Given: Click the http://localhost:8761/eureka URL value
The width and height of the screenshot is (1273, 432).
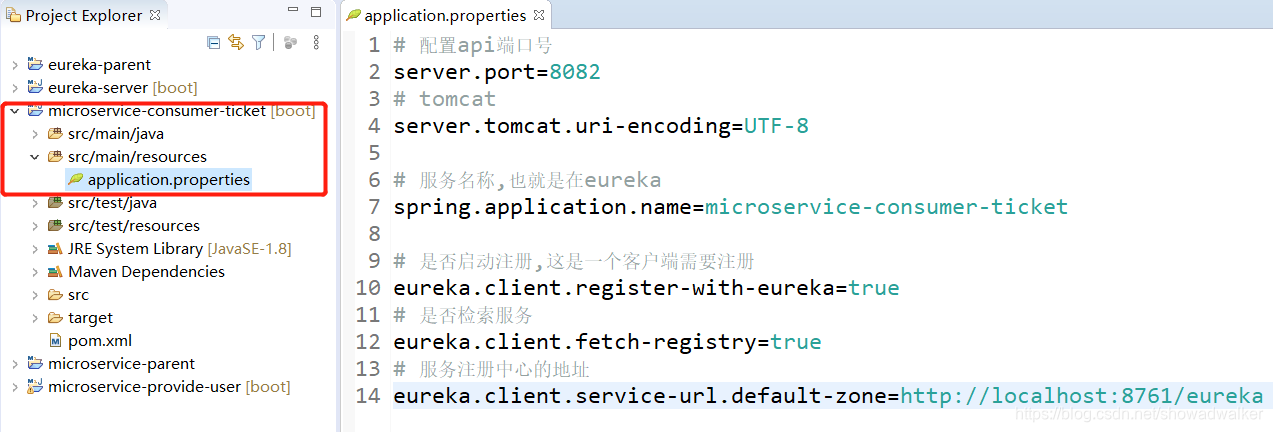Looking at the screenshot, I should 1082,396.
